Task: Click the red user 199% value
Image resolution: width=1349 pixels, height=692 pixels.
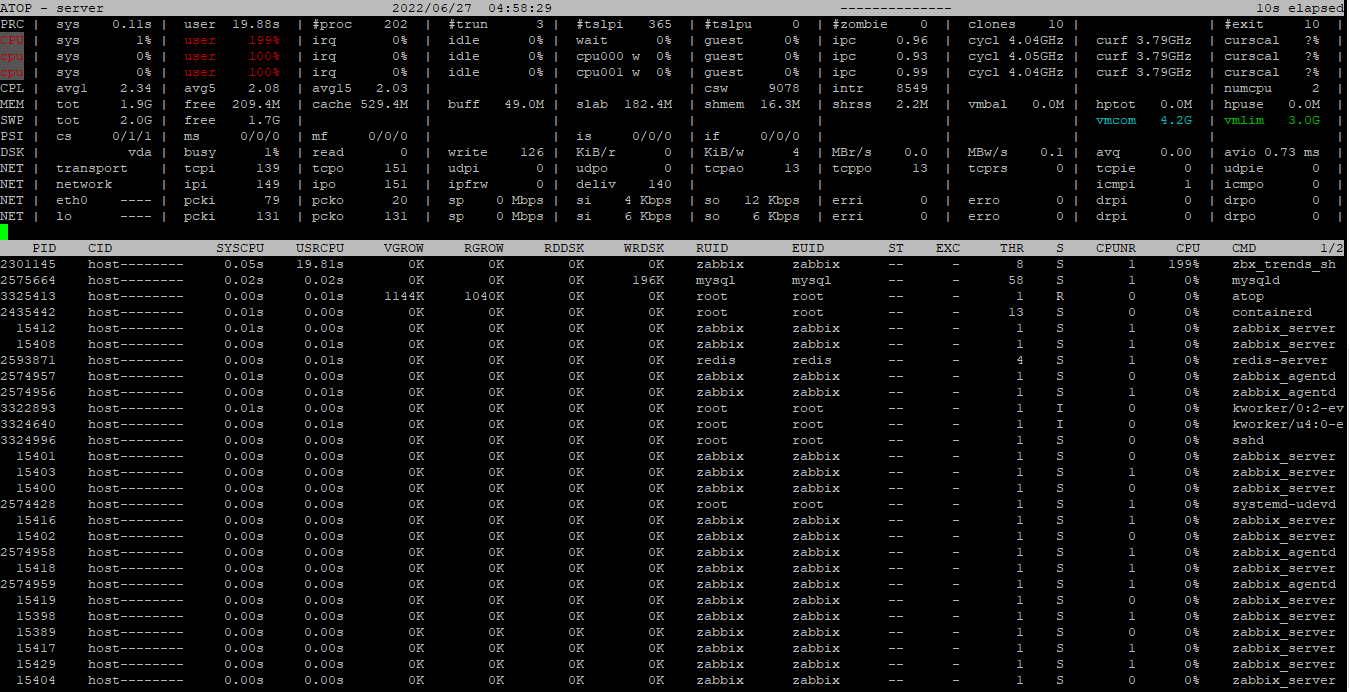Action: [232, 40]
